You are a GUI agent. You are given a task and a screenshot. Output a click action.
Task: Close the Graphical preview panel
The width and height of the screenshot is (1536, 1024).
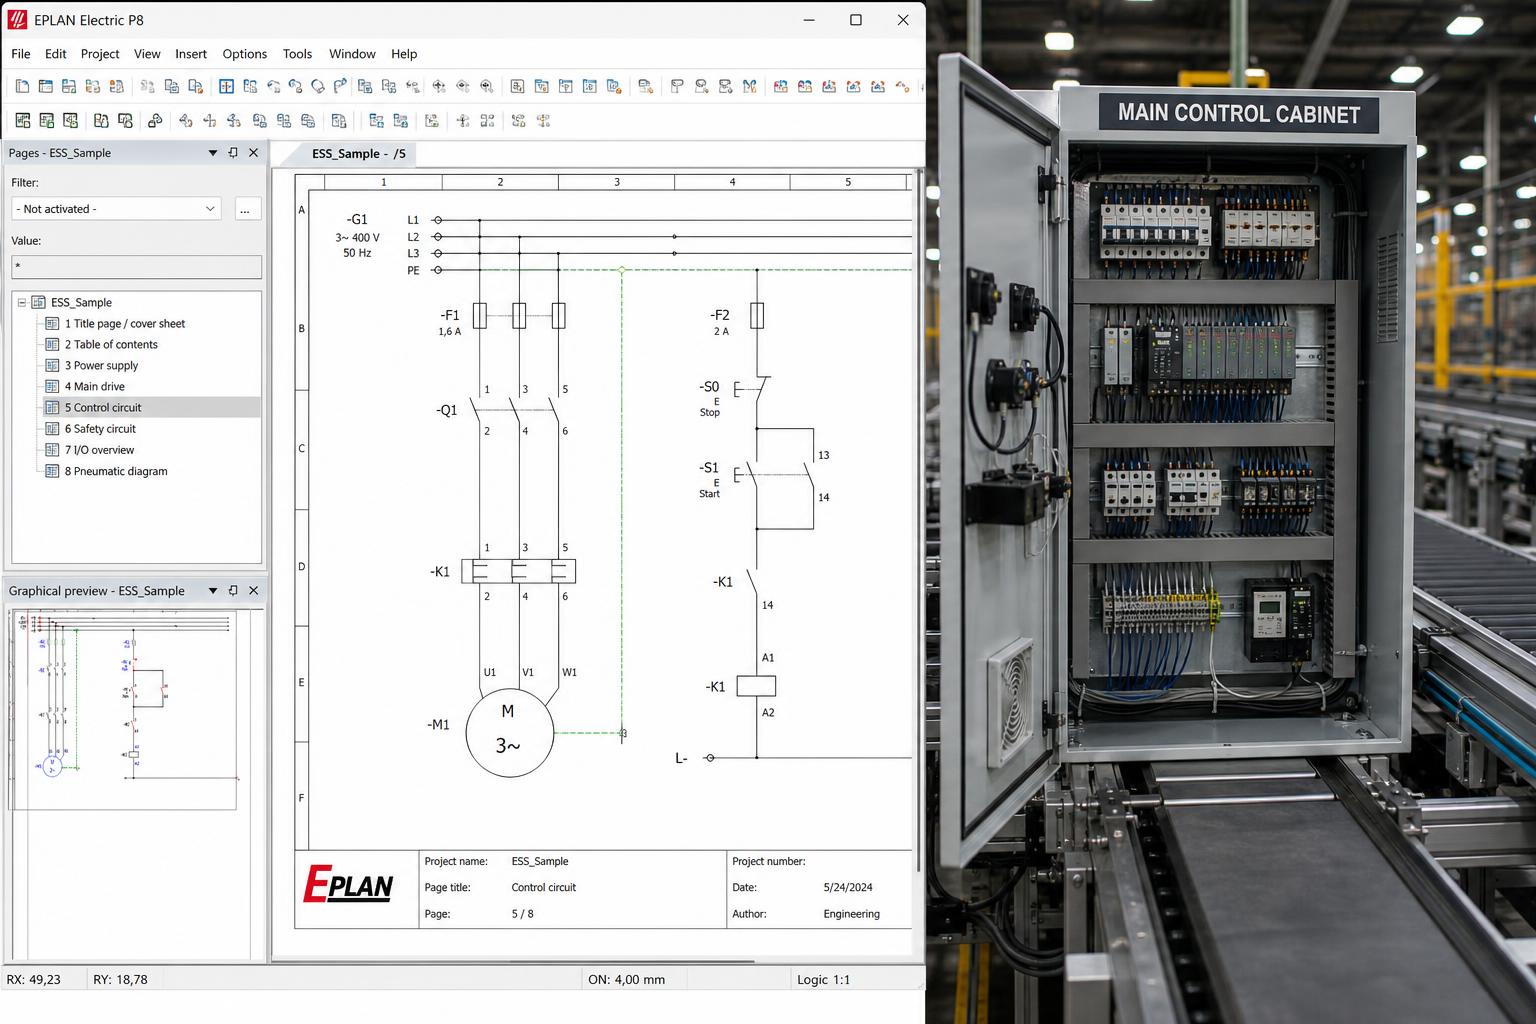click(x=253, y=591)
